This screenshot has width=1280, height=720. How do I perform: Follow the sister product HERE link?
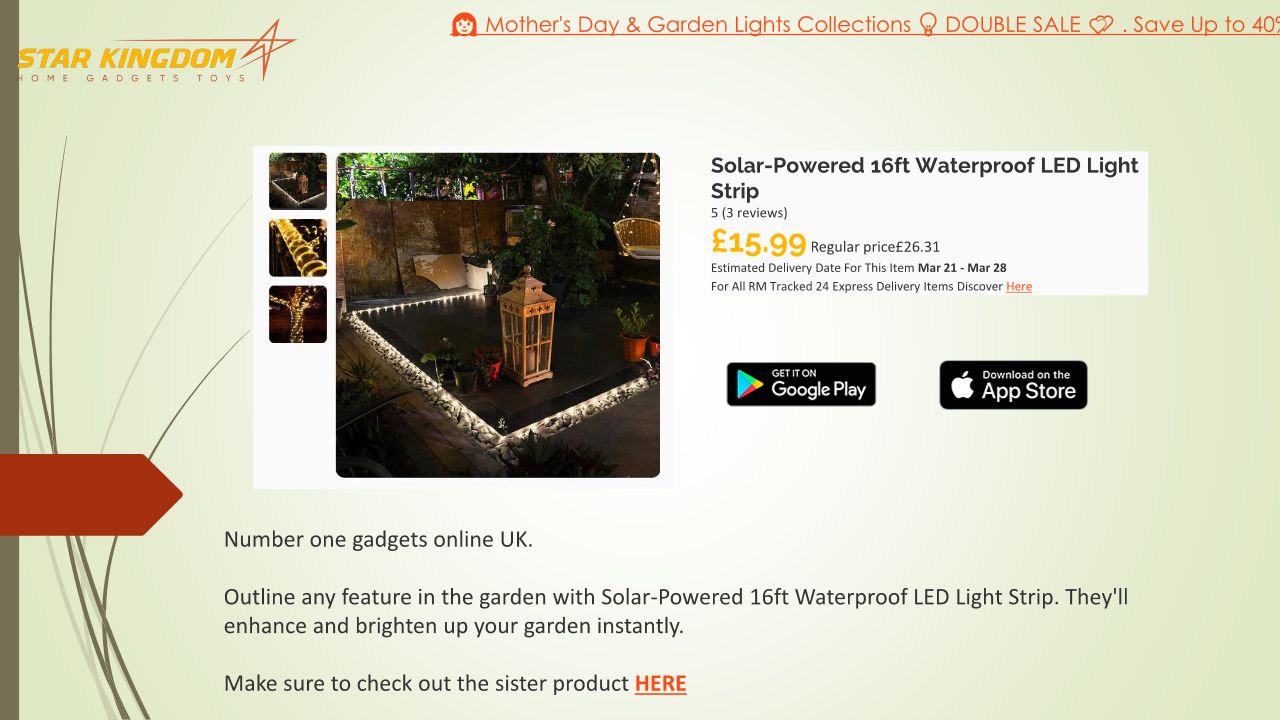[660, 684]
